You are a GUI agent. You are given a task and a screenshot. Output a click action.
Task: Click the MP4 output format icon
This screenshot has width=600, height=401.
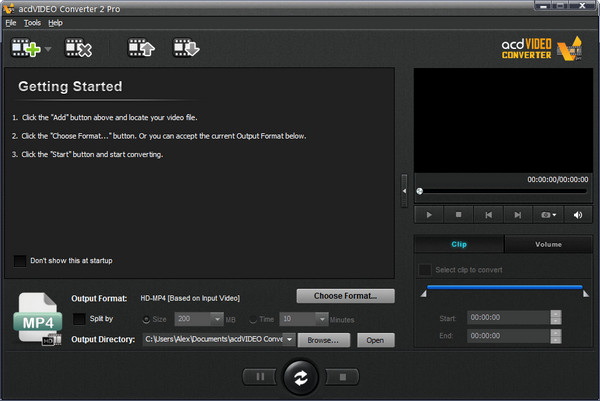tap(39, 320)
